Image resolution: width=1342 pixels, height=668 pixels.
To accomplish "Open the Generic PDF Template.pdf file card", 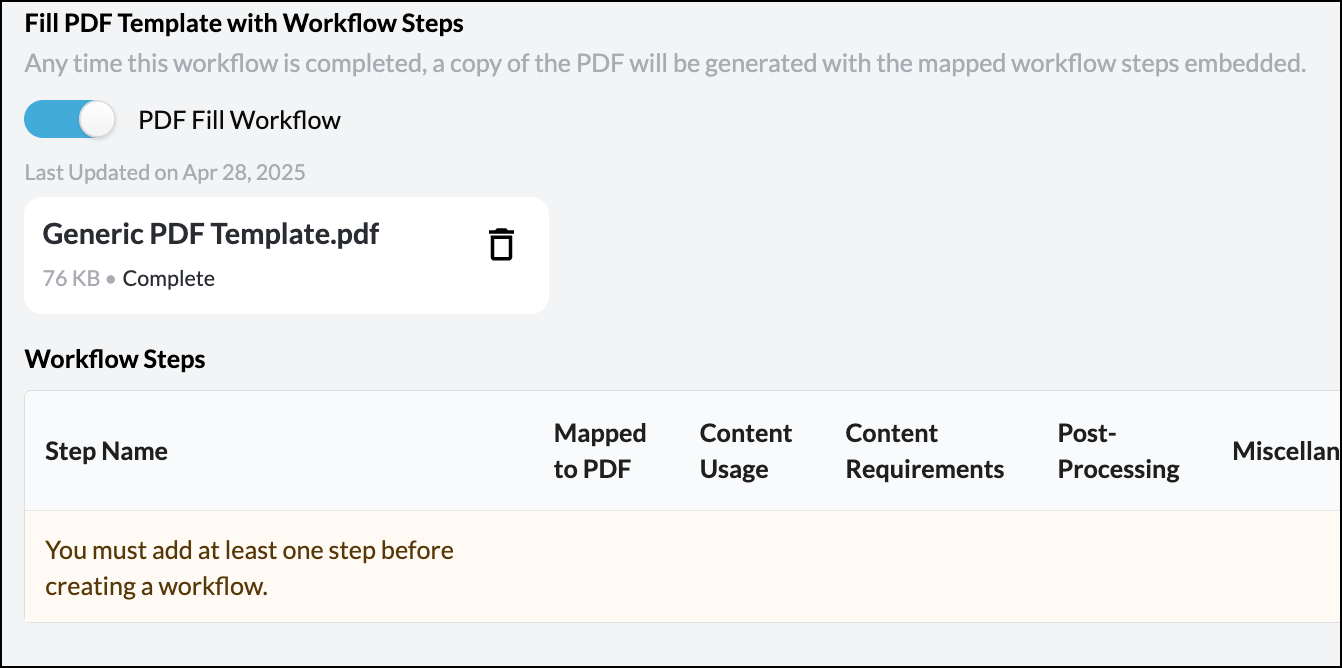I will pos(286,255).
